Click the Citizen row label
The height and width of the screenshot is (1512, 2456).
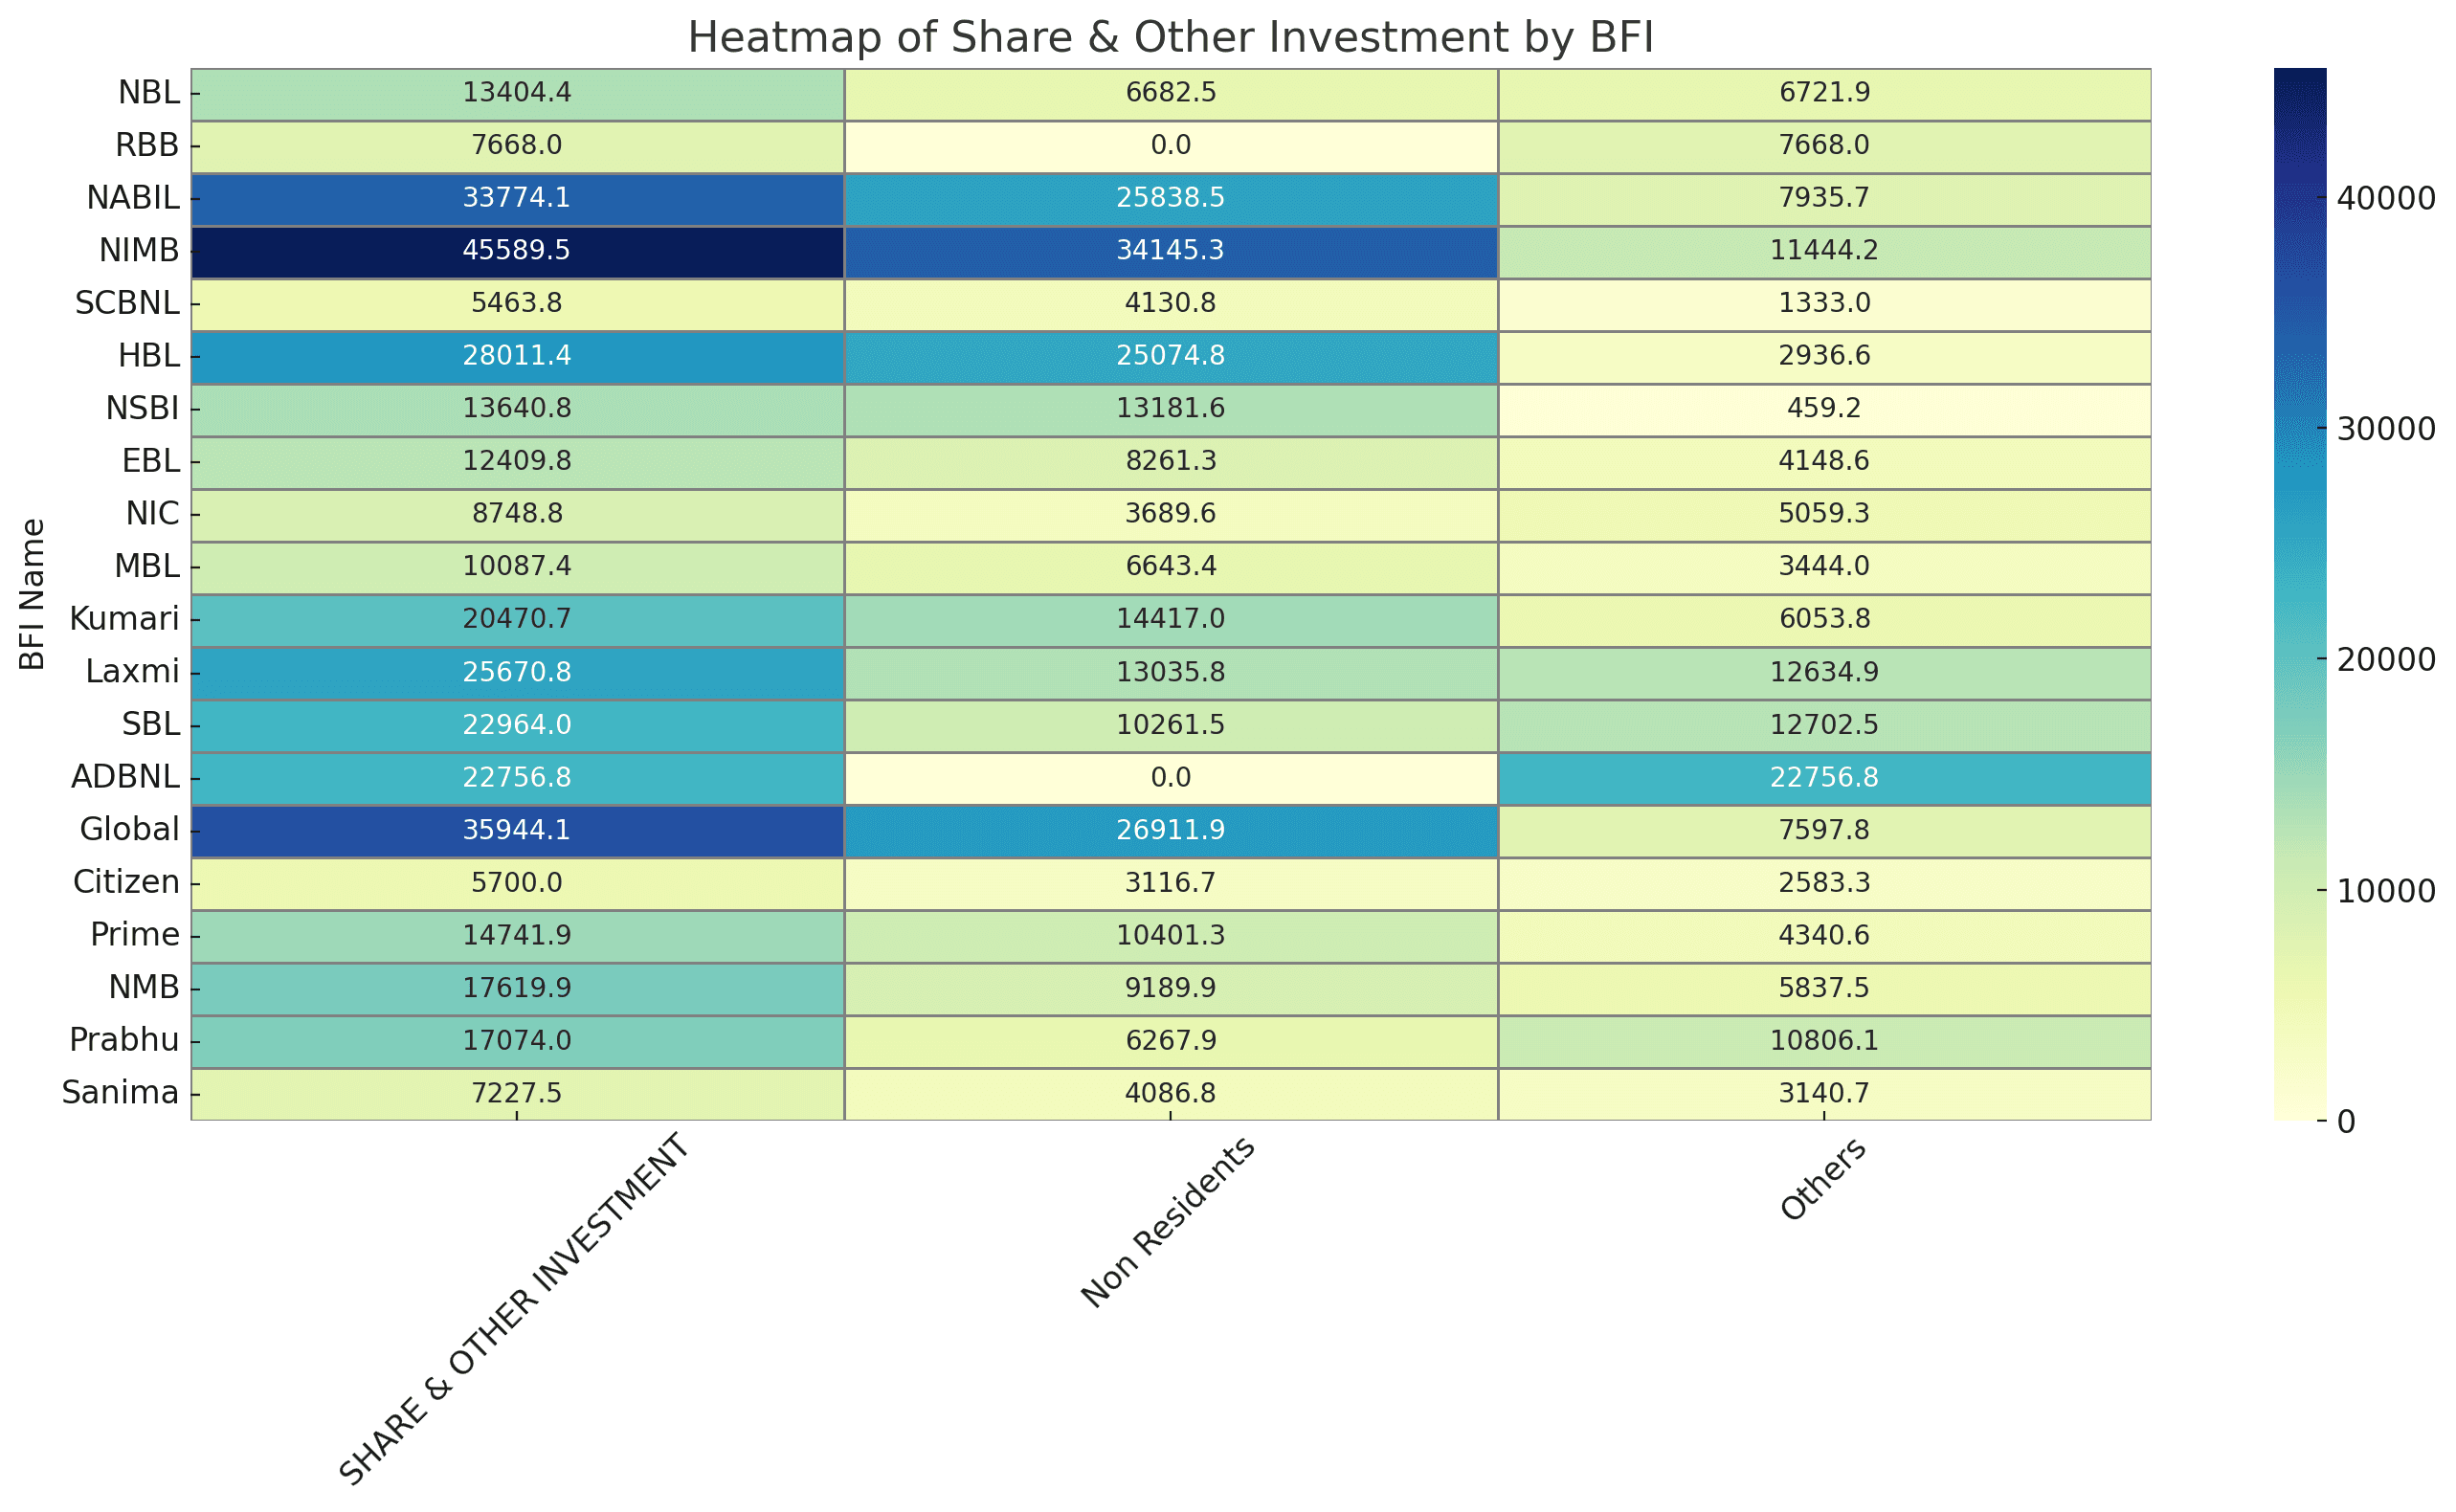click(126, 882)
